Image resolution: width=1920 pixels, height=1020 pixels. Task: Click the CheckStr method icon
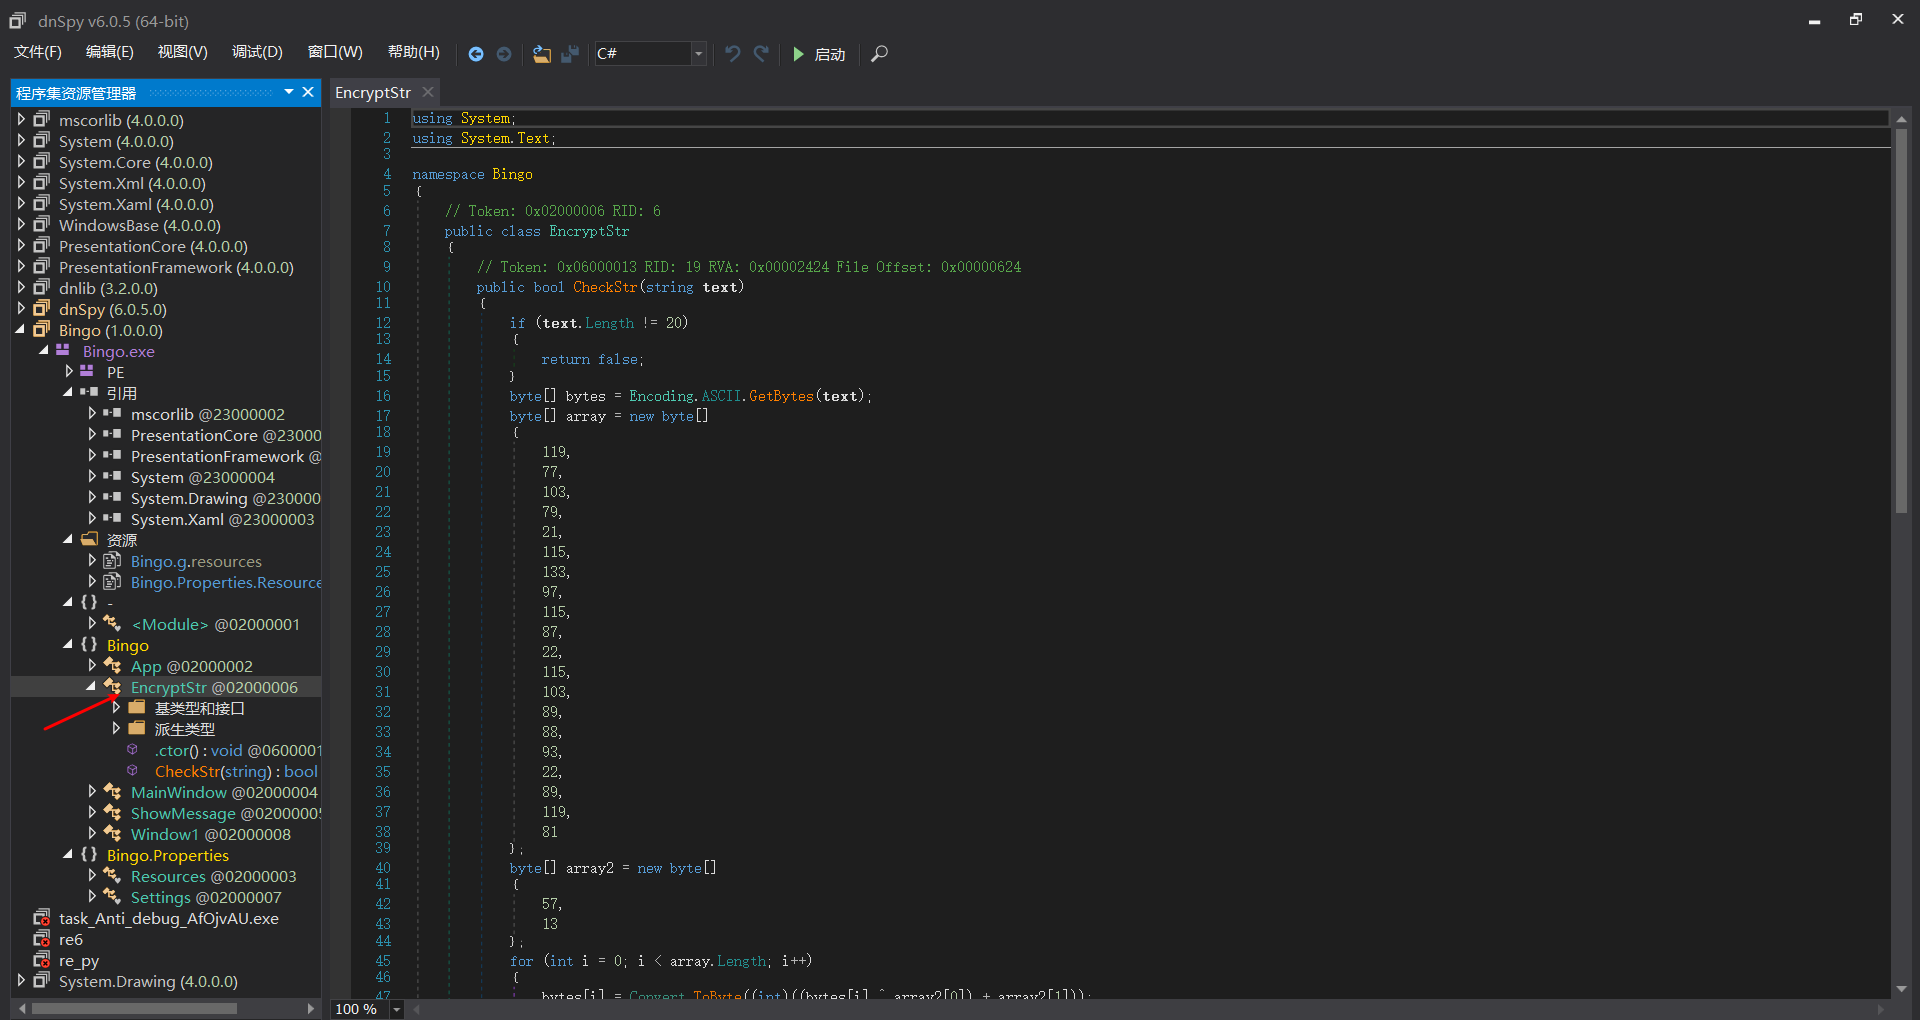132,770
